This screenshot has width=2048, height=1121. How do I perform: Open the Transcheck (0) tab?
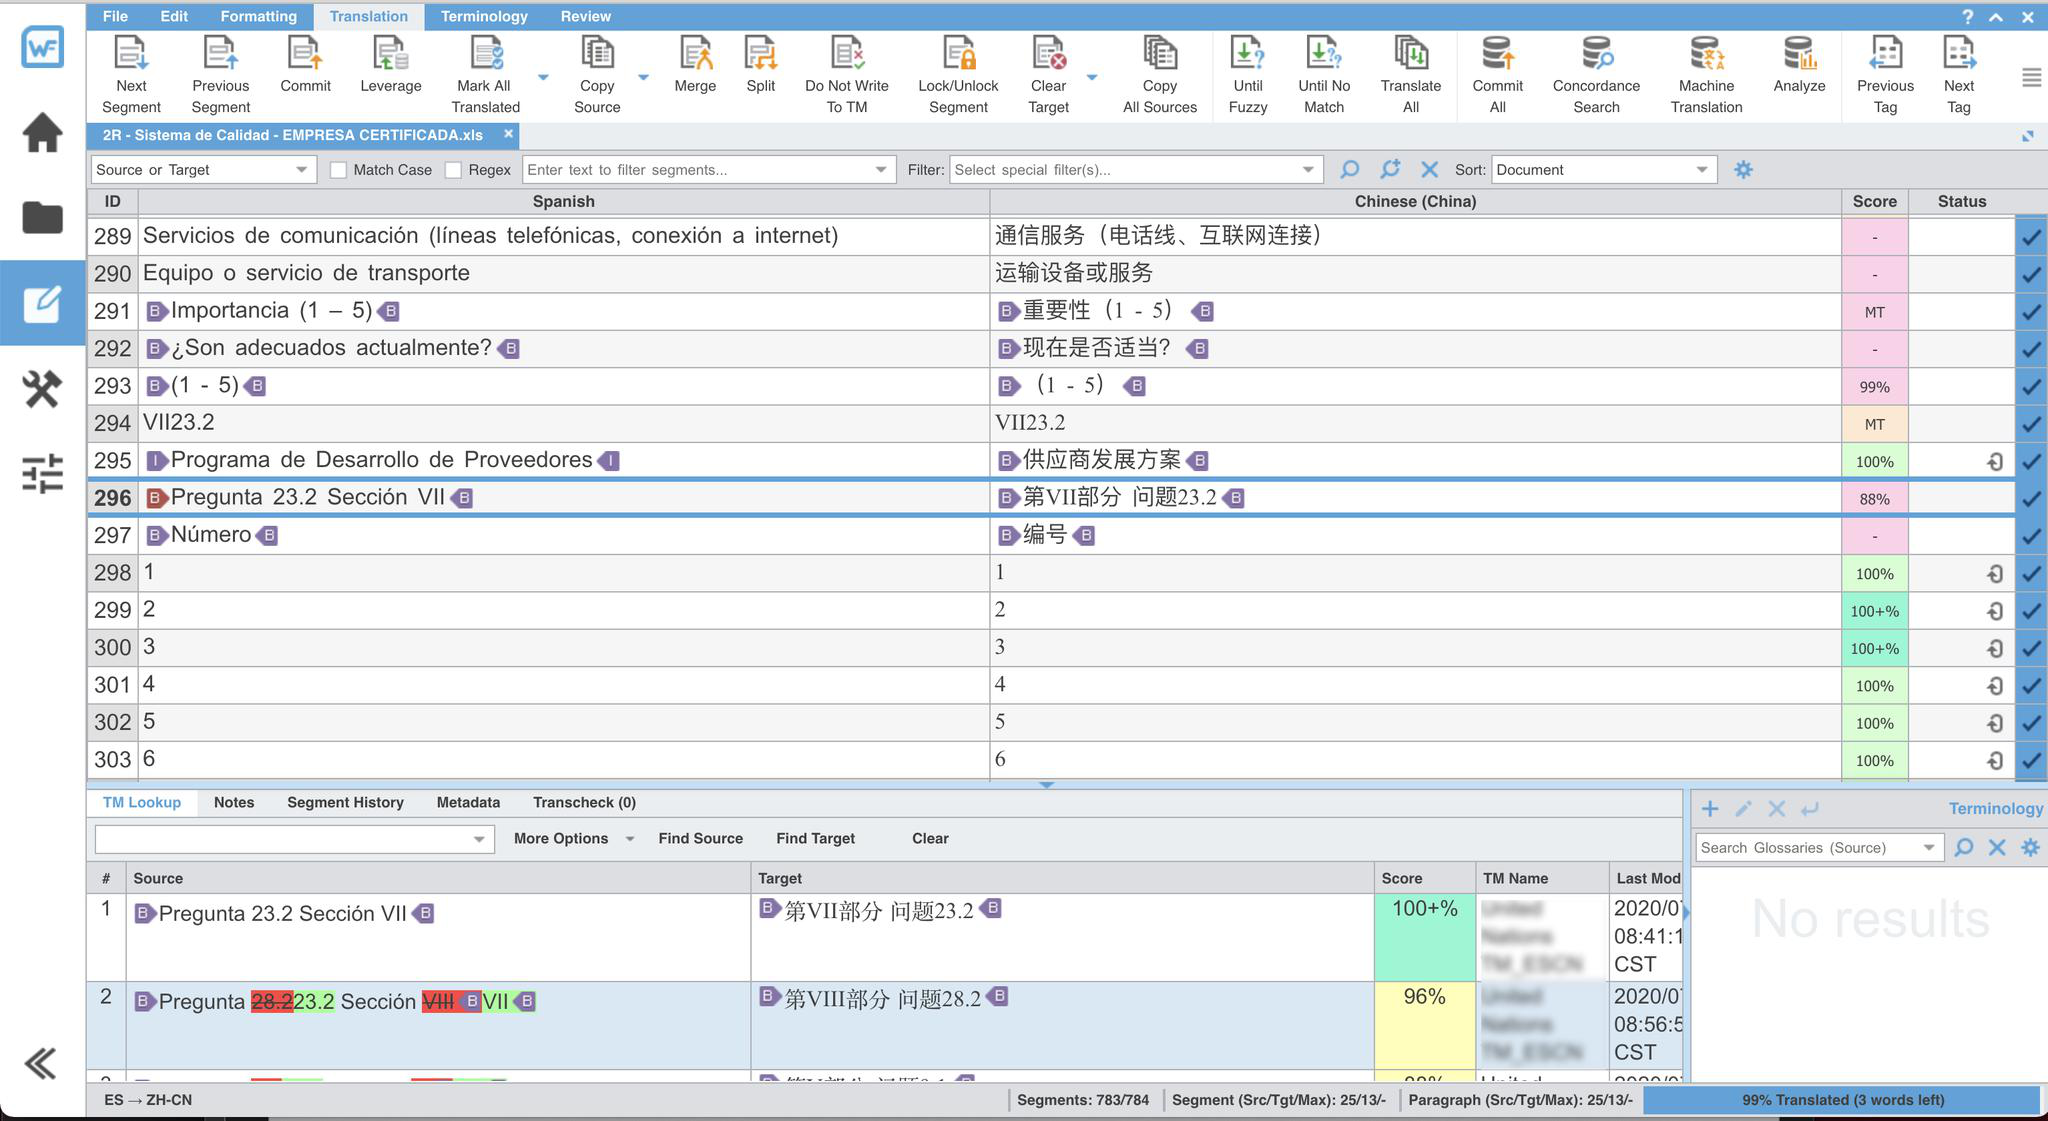click(584, 802)
